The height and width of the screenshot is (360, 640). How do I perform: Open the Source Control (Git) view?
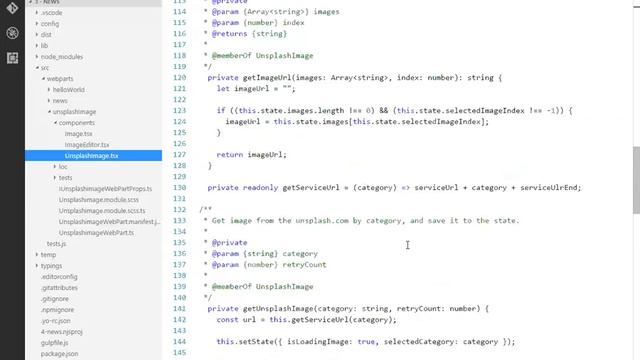[x=12, y=8]
